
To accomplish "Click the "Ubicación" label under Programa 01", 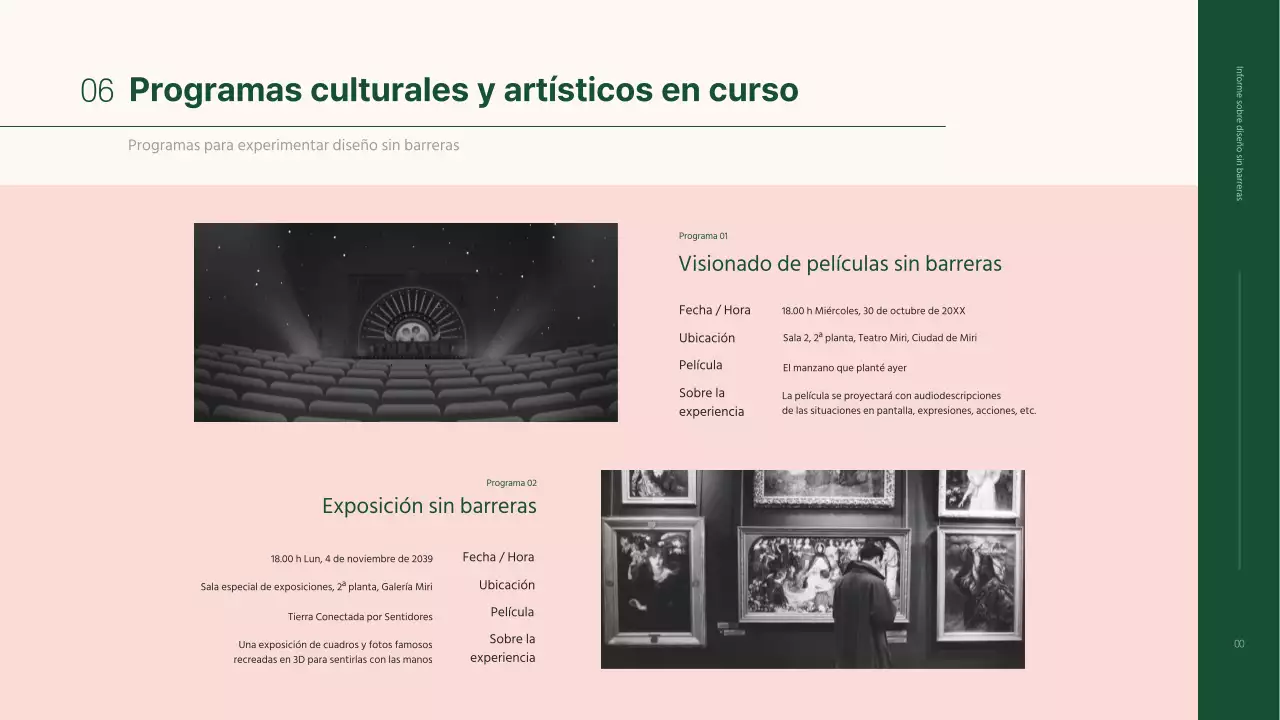I will coord(706,338).
